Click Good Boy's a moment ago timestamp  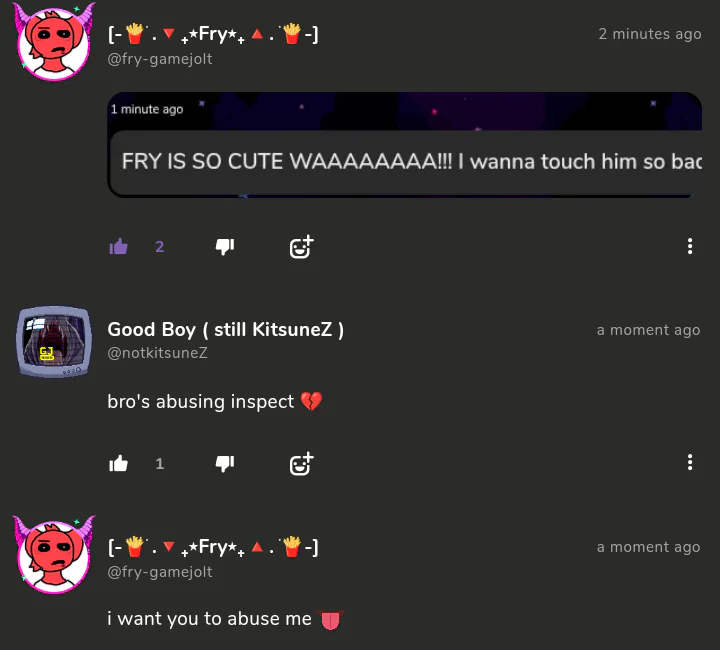click(648, 330)
